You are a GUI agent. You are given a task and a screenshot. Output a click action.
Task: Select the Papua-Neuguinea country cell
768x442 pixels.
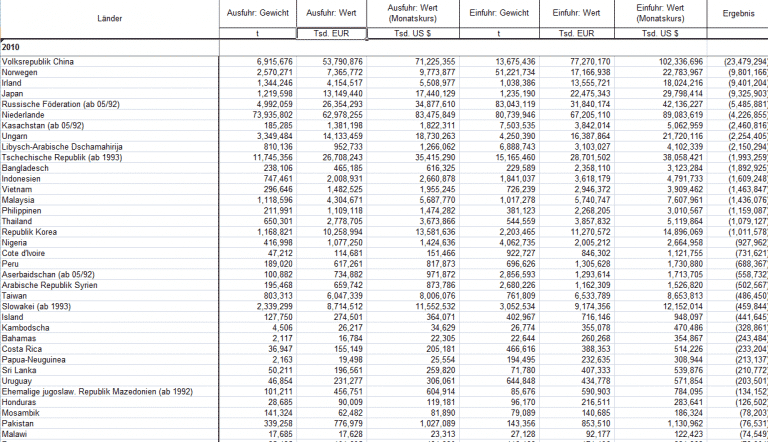pyautogui.click(x=34, y=359)
